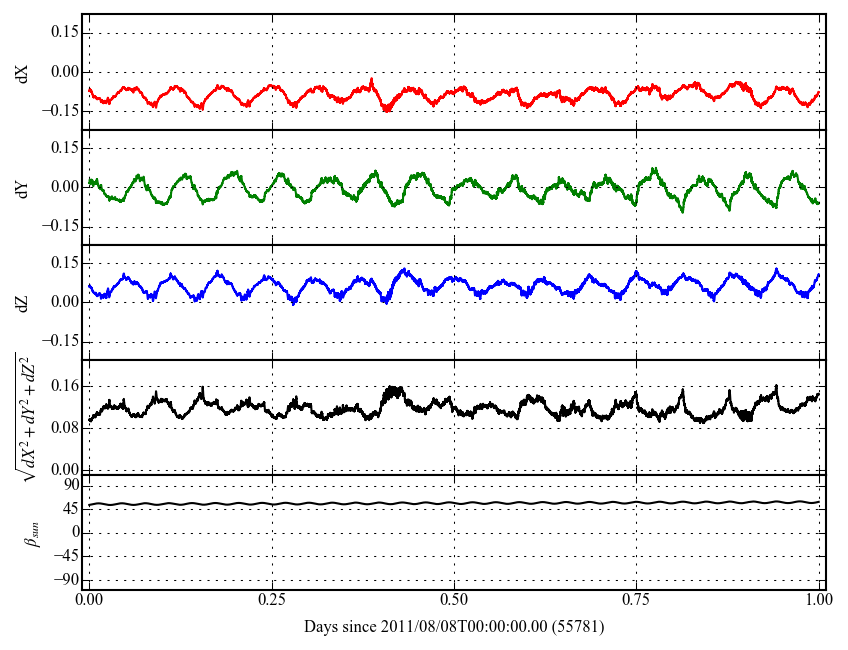Click the dZ y-axis label
Viewport: 848px width, 650px height.
tap(24, 302)
